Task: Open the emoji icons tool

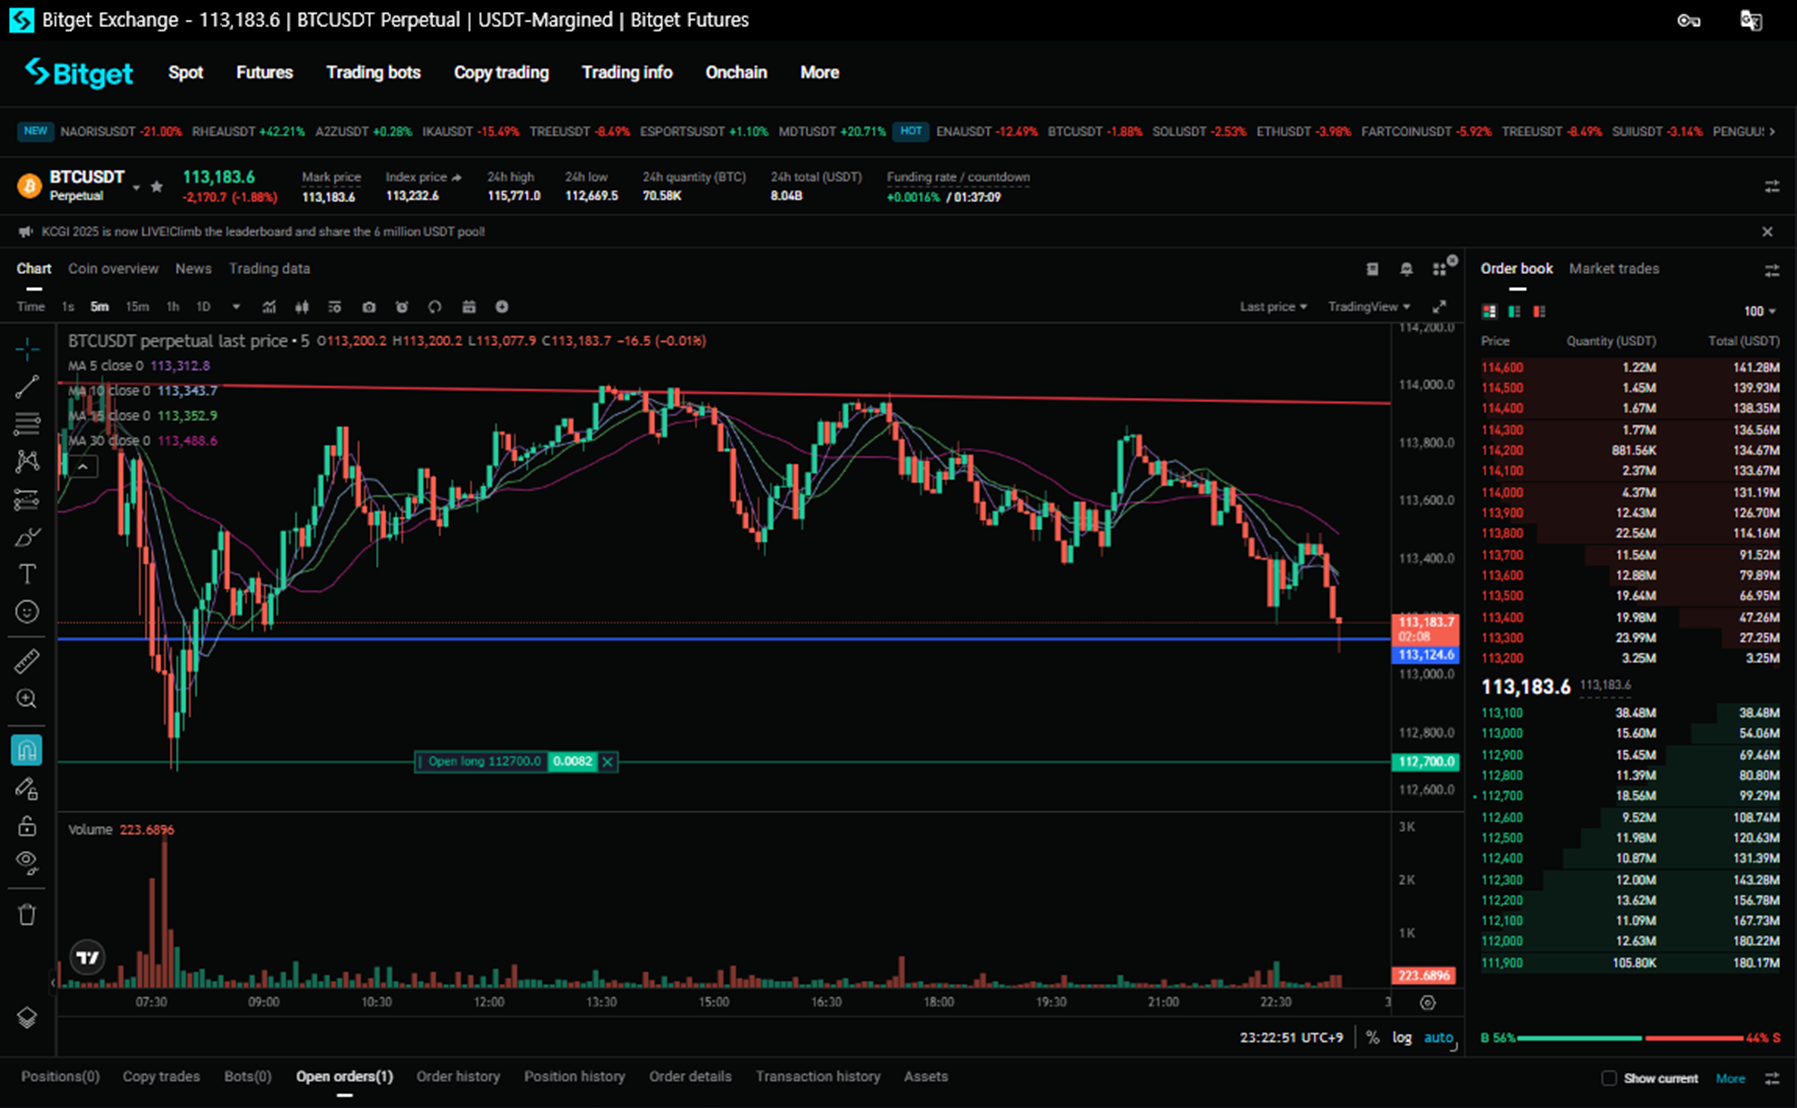Action: click(27, 612)
